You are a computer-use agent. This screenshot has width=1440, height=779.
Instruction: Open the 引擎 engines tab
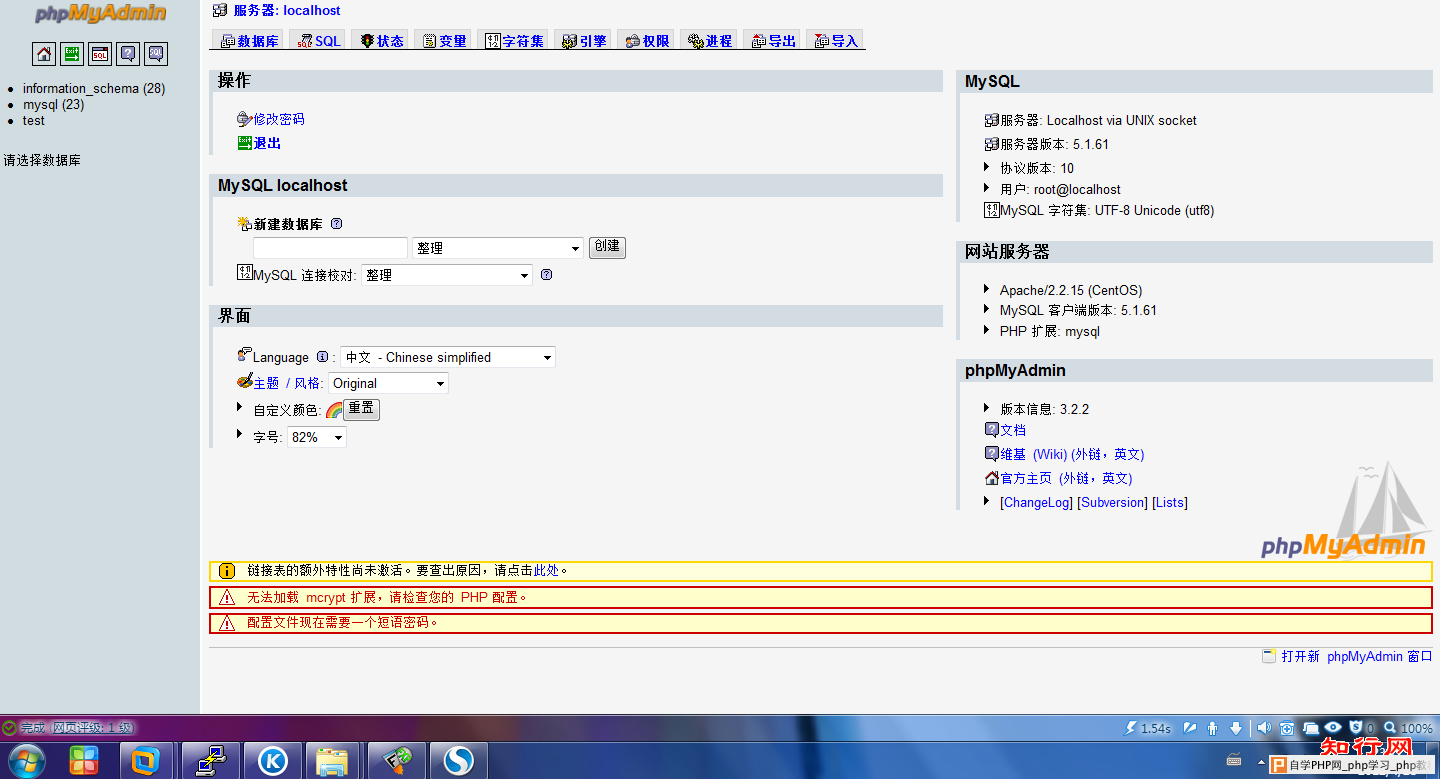tap(584, 41)
